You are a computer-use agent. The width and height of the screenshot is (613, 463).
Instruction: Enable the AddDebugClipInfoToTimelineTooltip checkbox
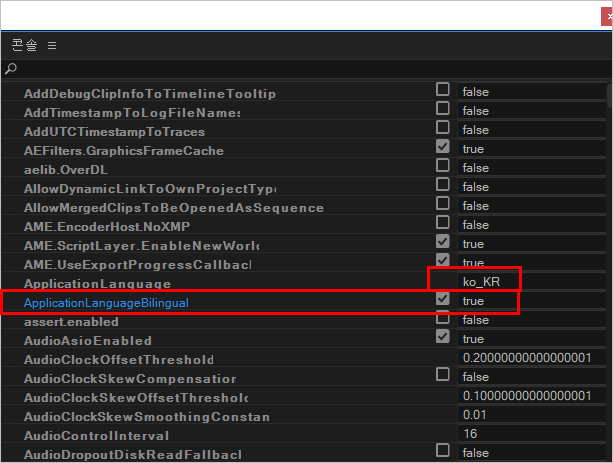(443, 90)
